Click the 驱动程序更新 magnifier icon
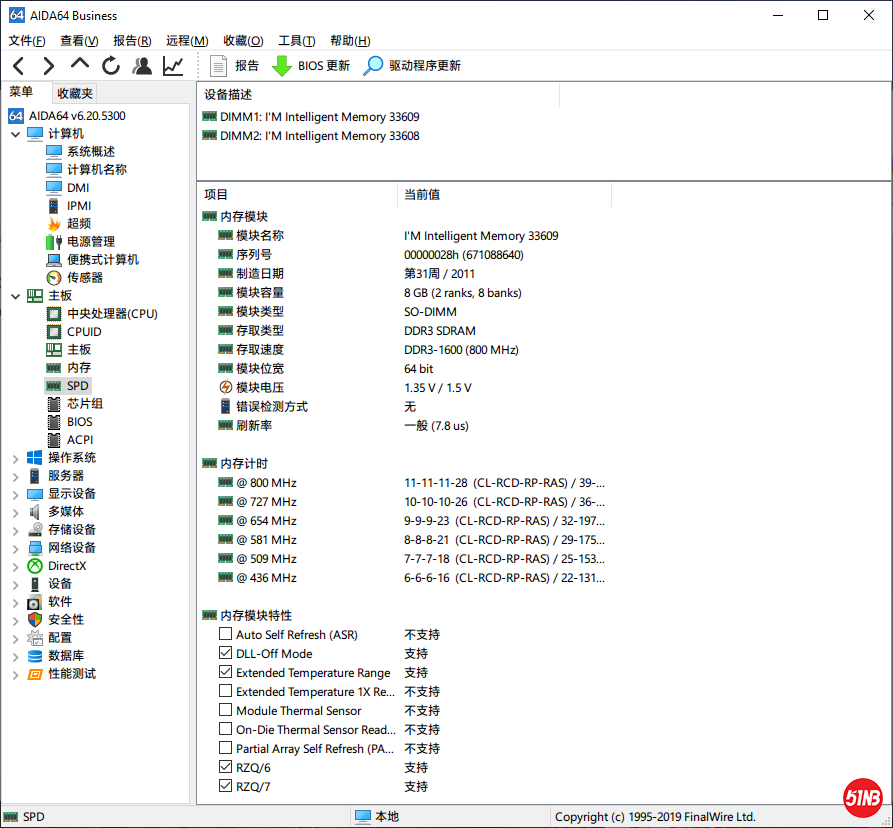Image resolution: width=893 pixels, height=828 pixels. point(373,66)
